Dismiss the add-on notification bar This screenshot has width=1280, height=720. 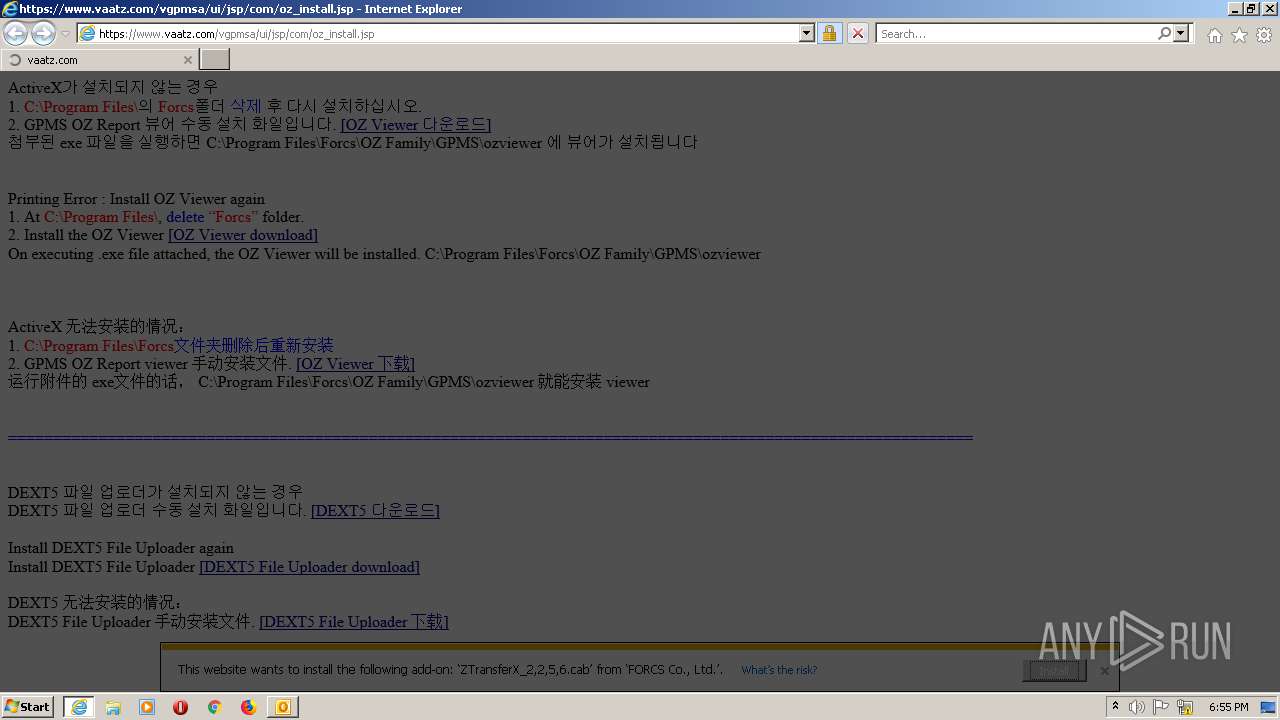point(1104,671)
